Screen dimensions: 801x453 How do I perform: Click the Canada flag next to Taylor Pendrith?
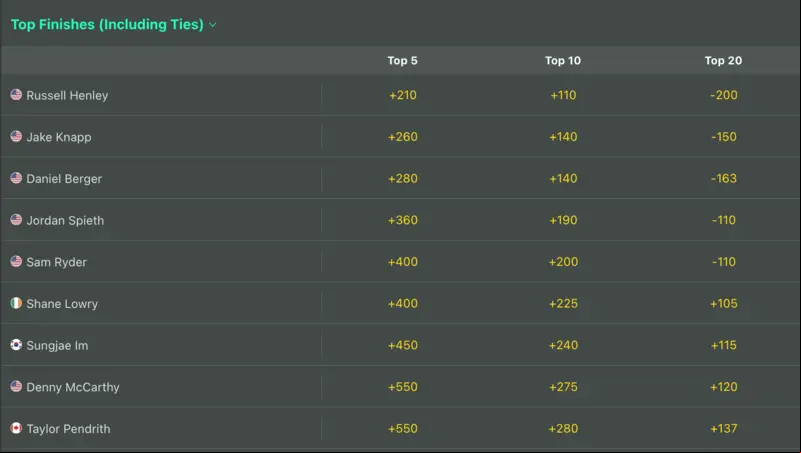pos(16,428)
